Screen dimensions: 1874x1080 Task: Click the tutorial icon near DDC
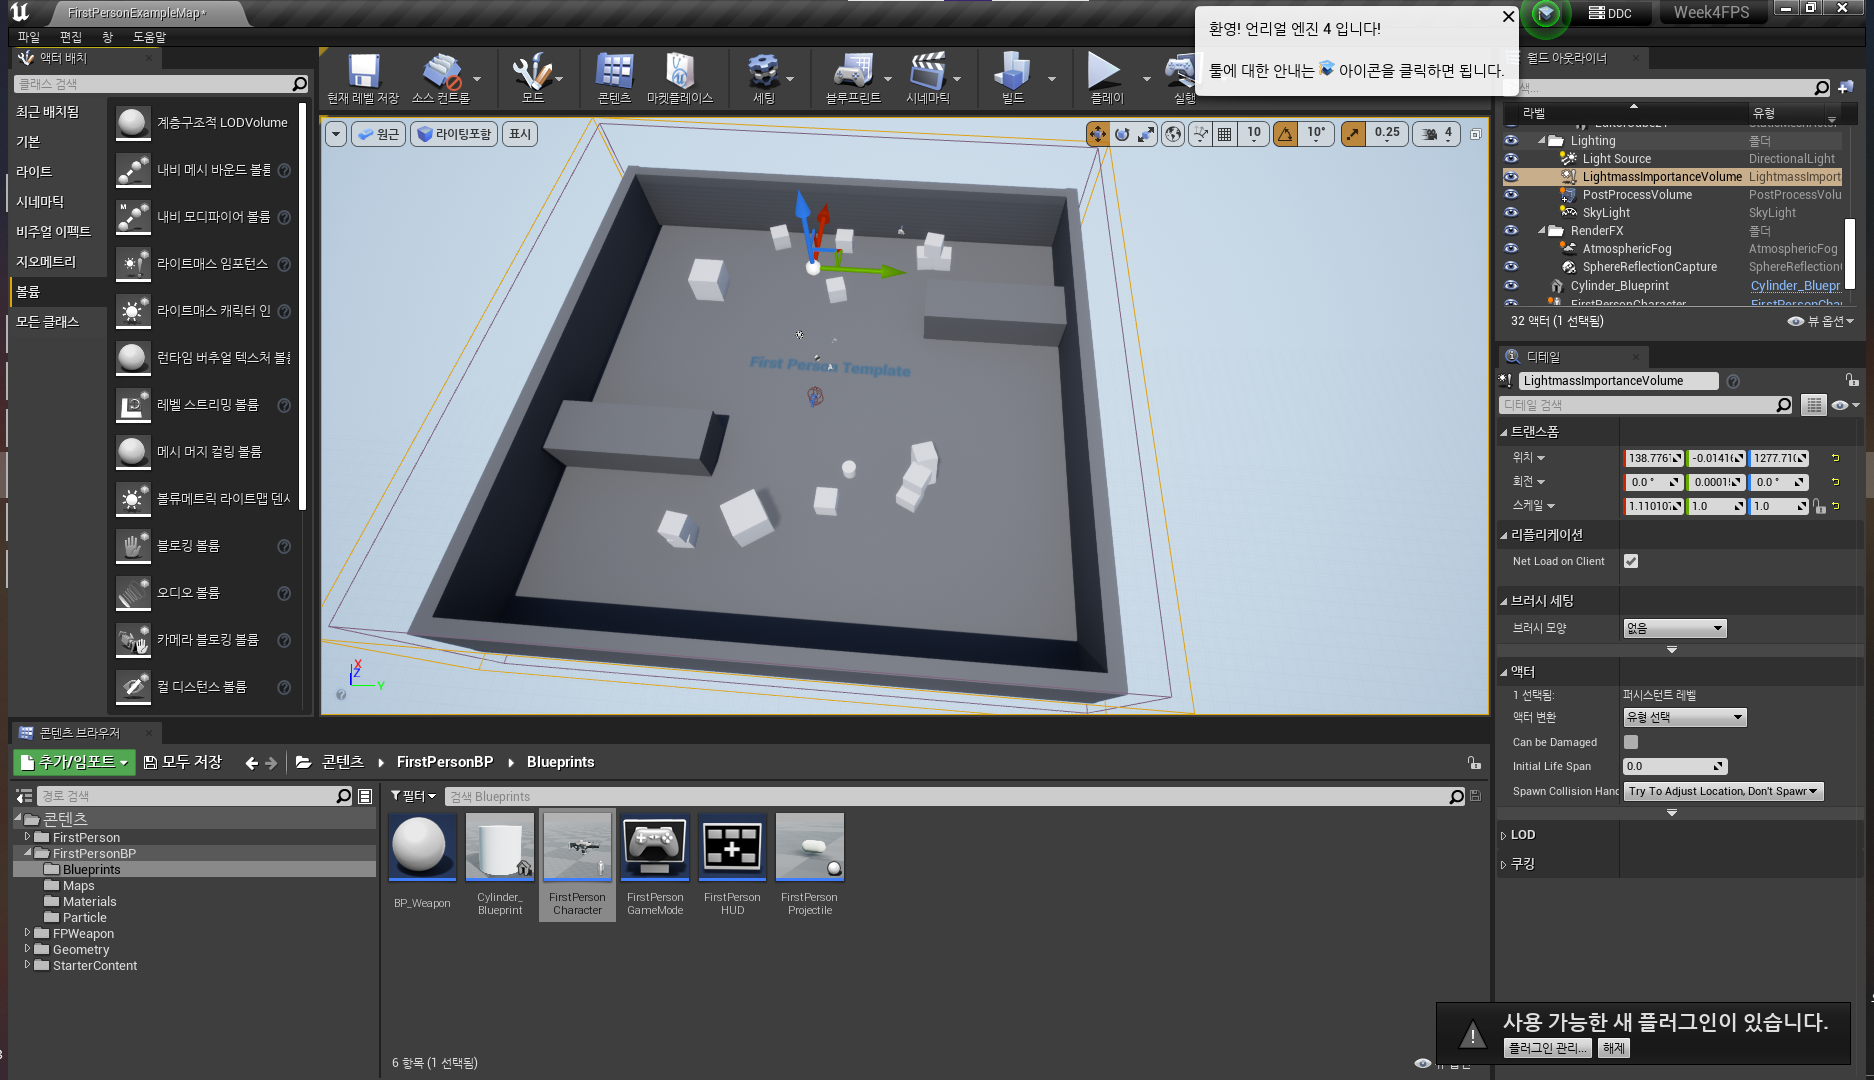pos(1546,13)
